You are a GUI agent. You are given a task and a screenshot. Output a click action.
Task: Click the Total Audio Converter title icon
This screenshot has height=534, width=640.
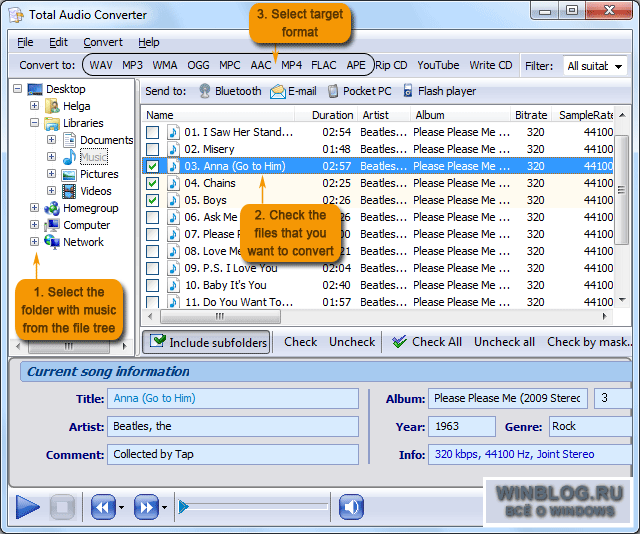pos(17,15)
